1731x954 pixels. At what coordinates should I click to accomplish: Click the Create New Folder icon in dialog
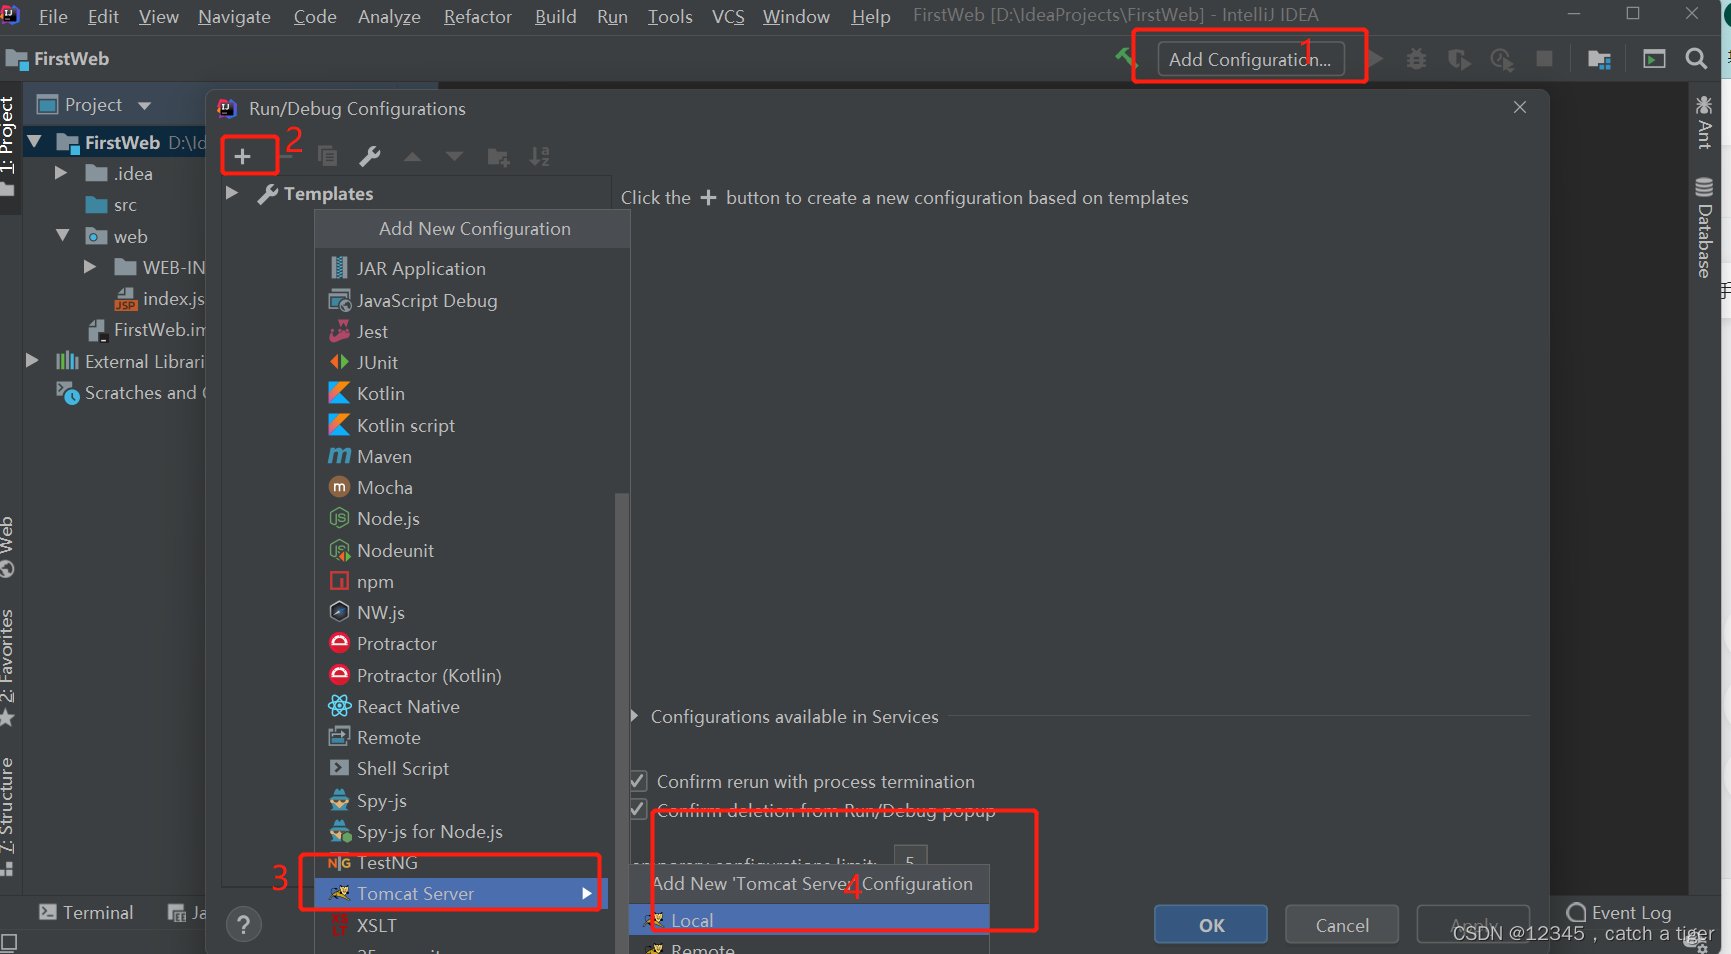point(498,156)
